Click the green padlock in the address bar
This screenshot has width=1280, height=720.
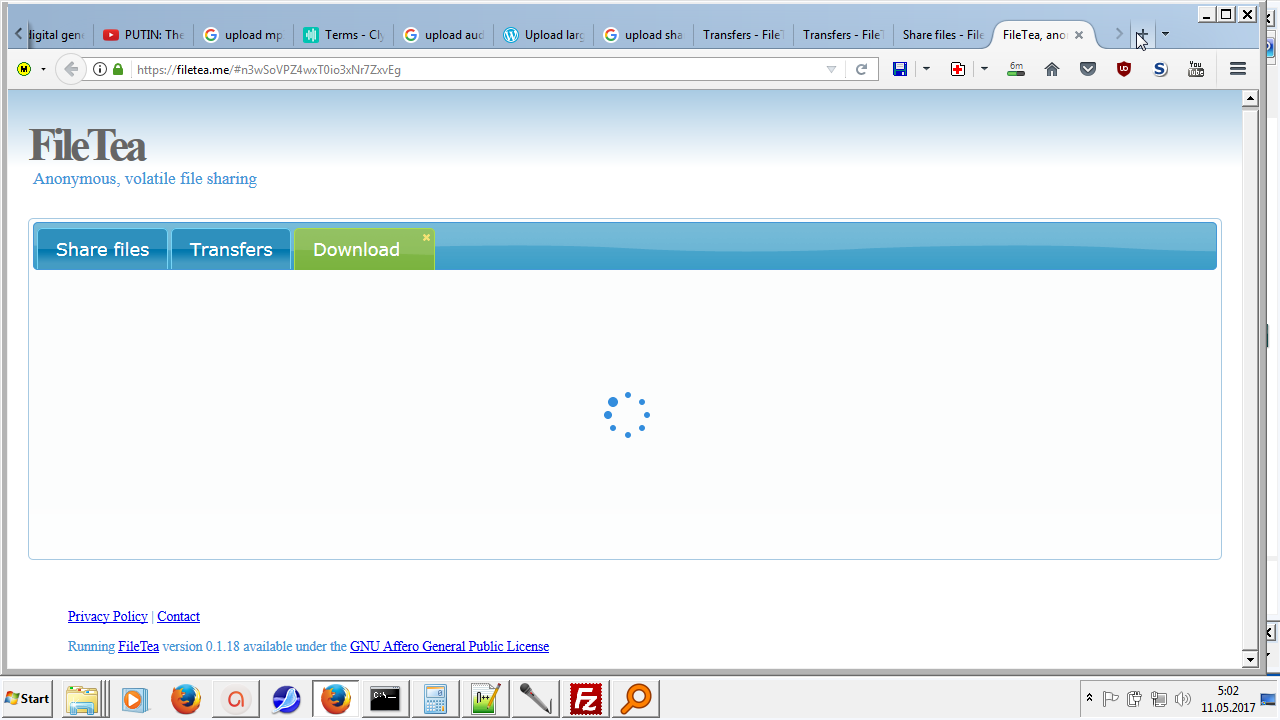pos(118,69)
